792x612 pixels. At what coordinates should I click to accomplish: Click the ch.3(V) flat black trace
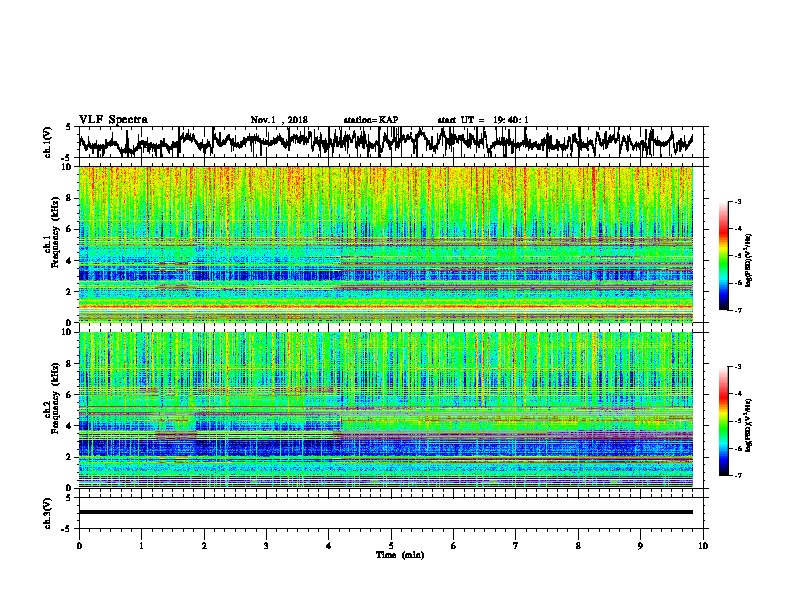(x=386, y=512)
